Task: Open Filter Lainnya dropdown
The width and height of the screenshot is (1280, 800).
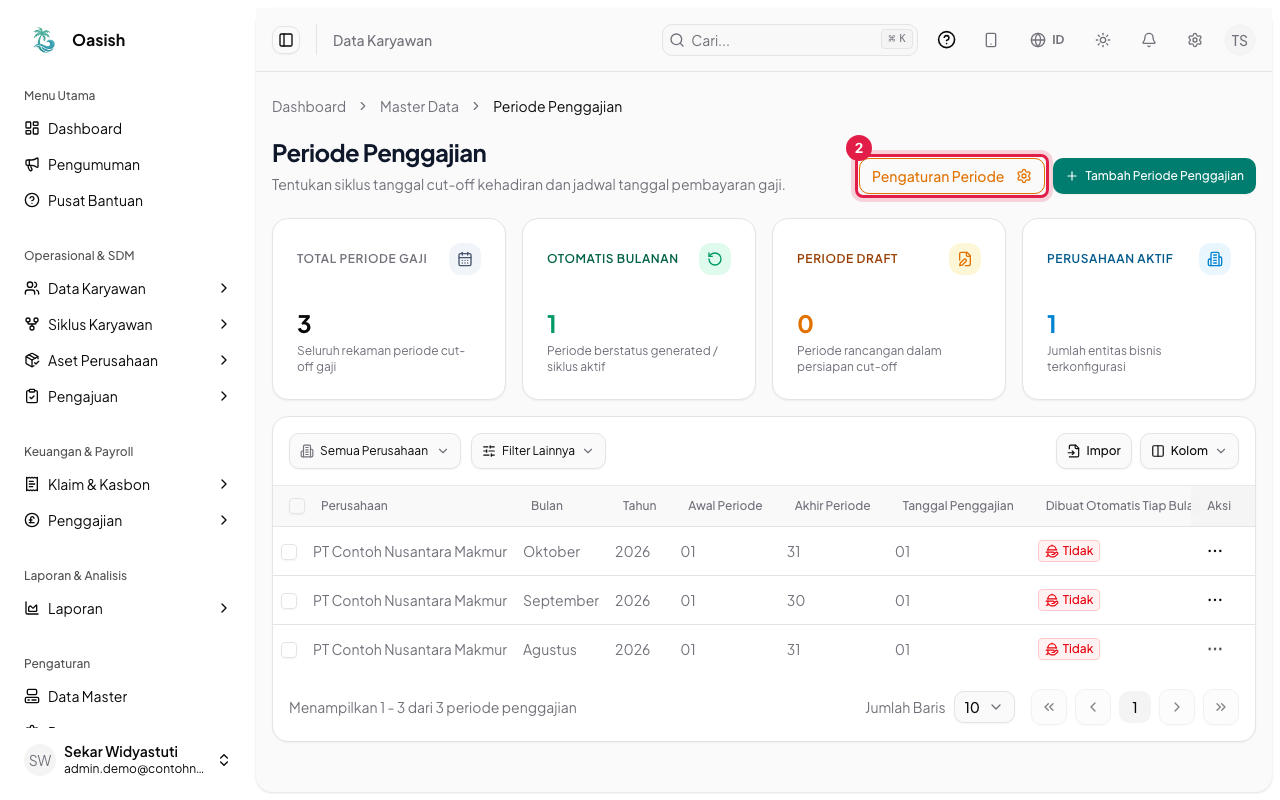Action: click(x=538, y=451)
